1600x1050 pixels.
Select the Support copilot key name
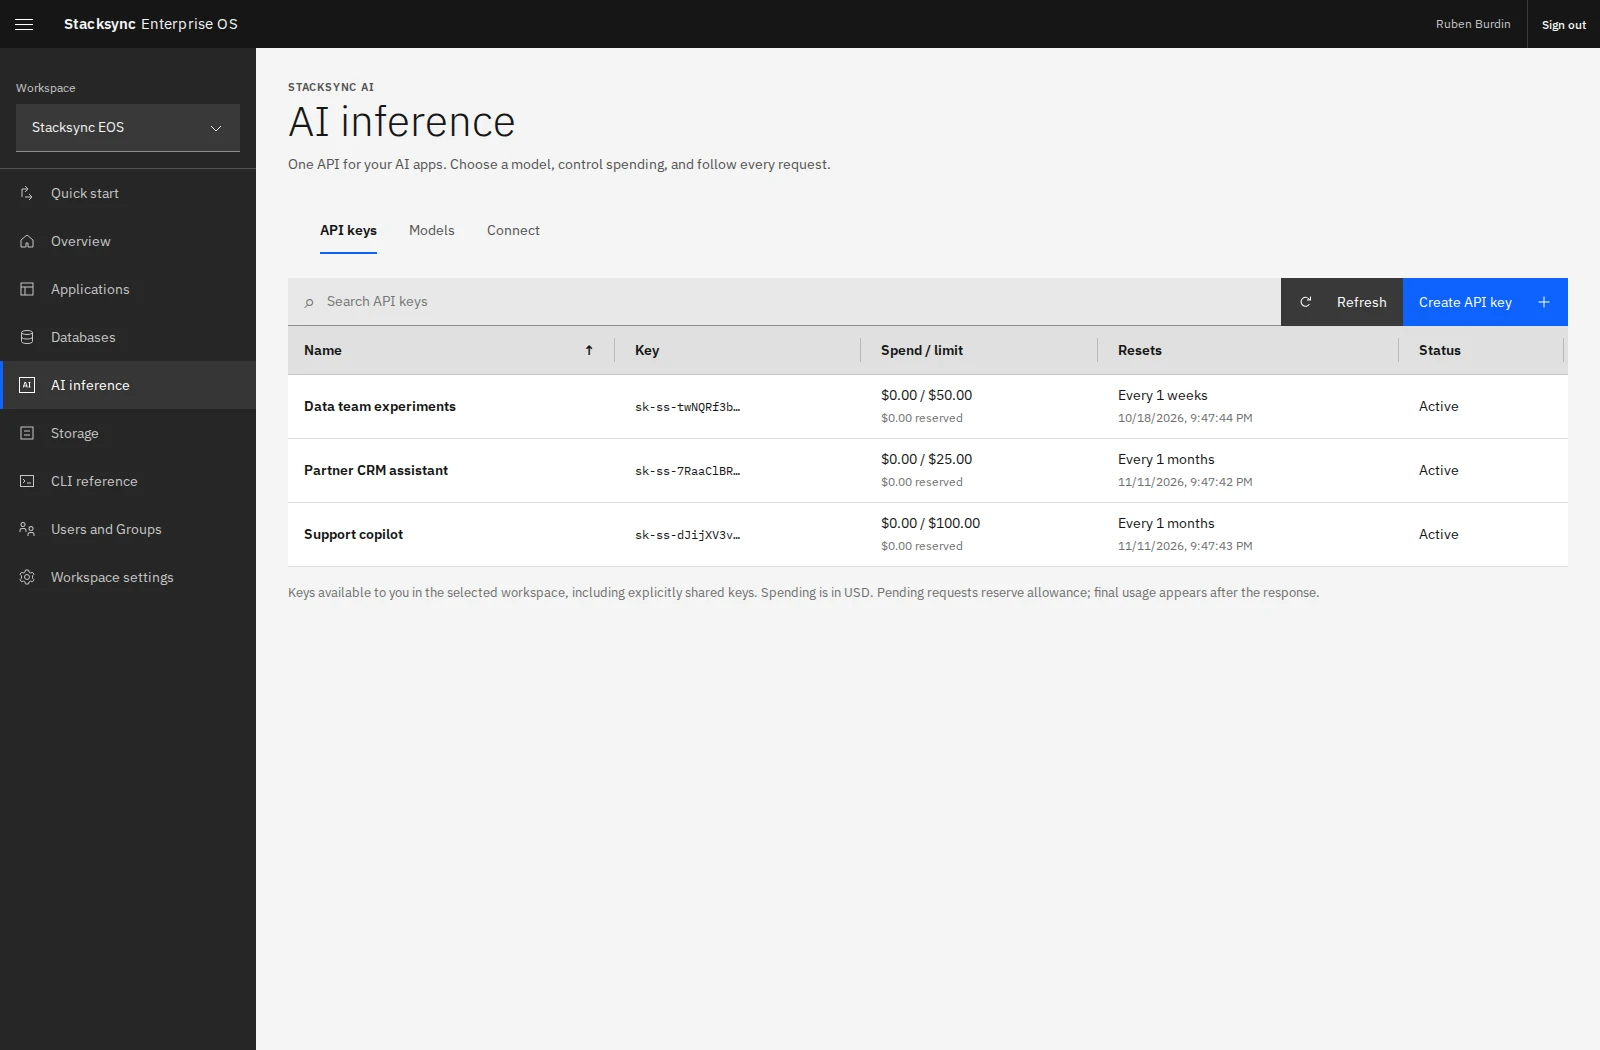pos(353,534)
